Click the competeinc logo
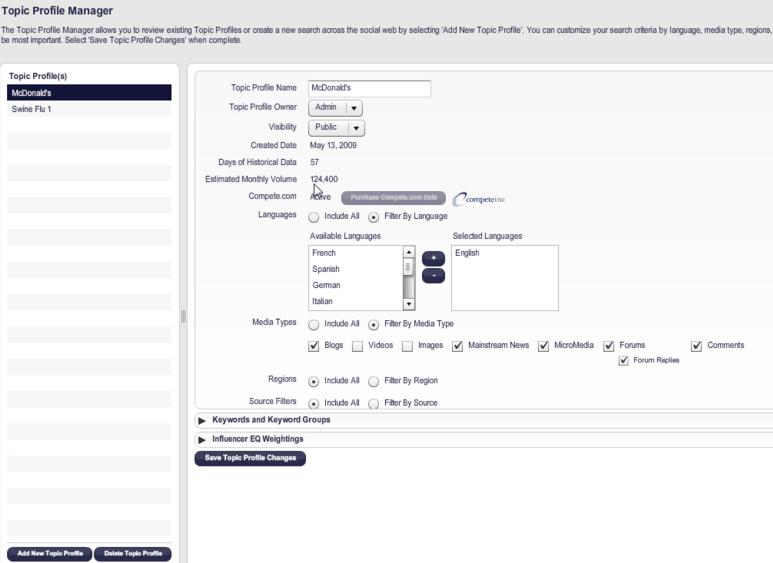Viewport: 773px width, 563px height. click(479, 199)
